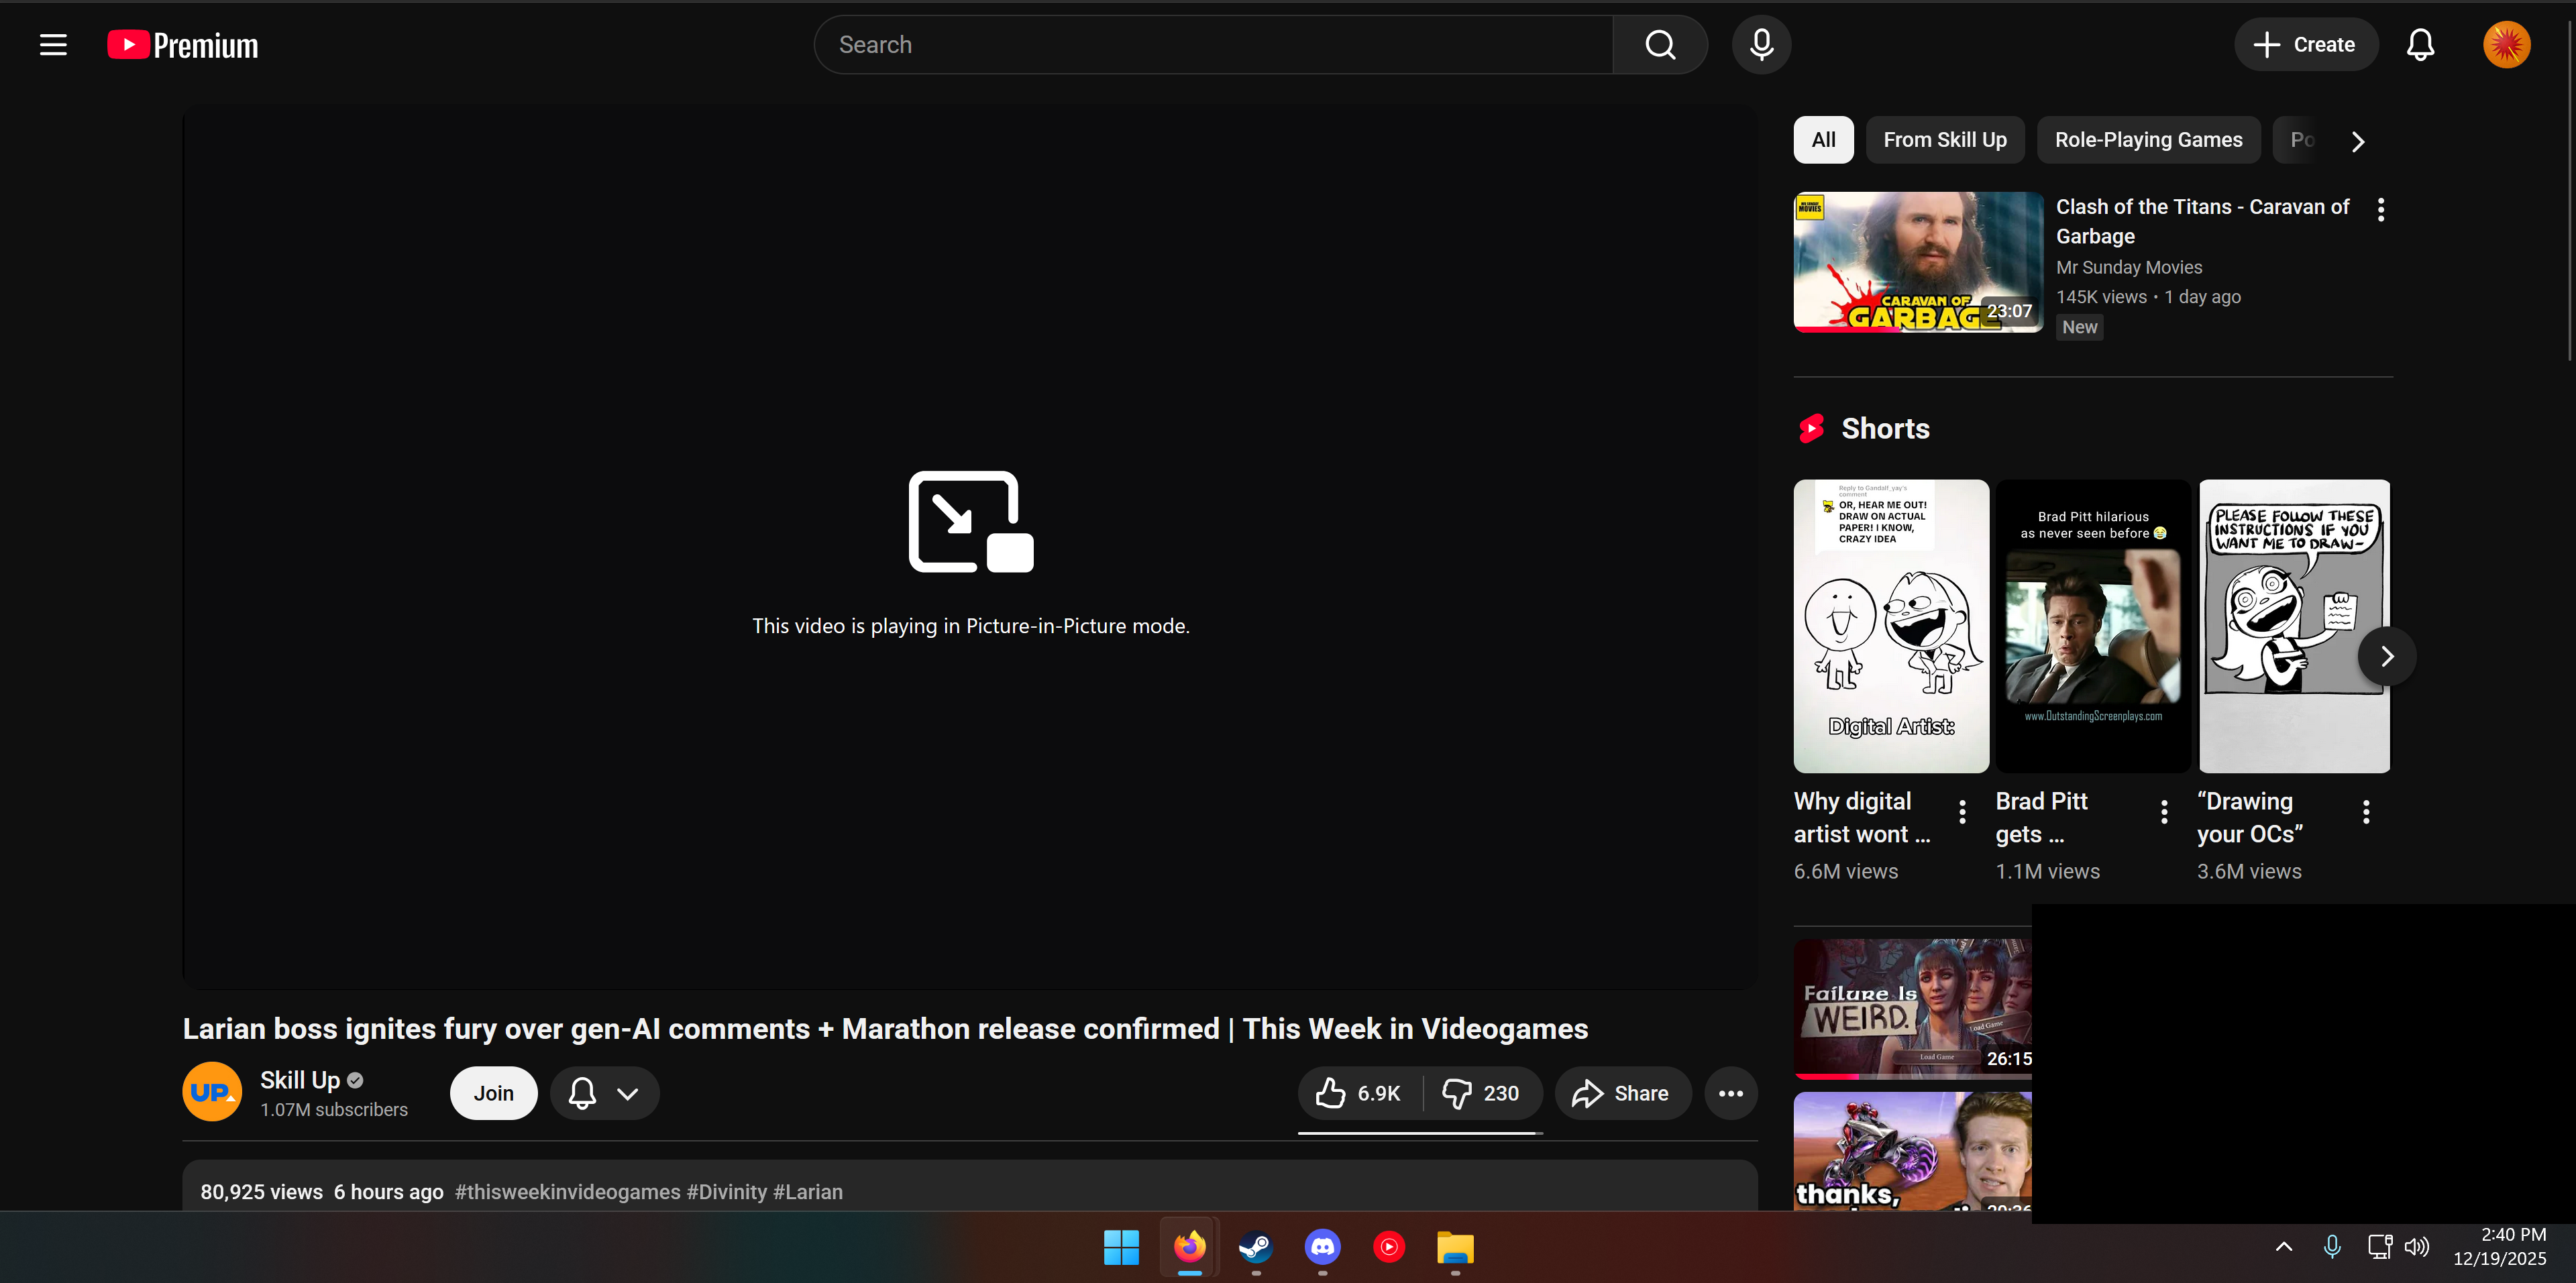Viewport: 2576px width, 1283px height.
Task: Select the Role-Playing Games chip
Action: point(2148,140)
